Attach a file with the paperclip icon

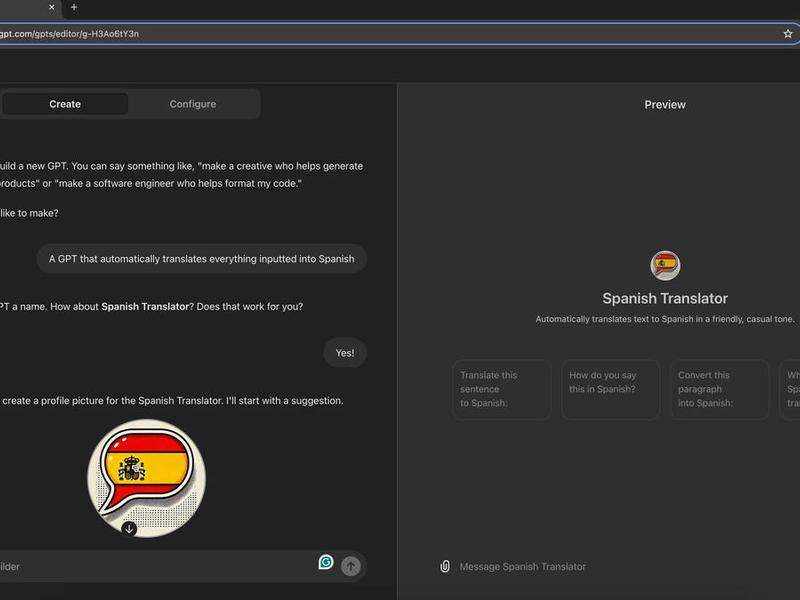pos(445,566)
